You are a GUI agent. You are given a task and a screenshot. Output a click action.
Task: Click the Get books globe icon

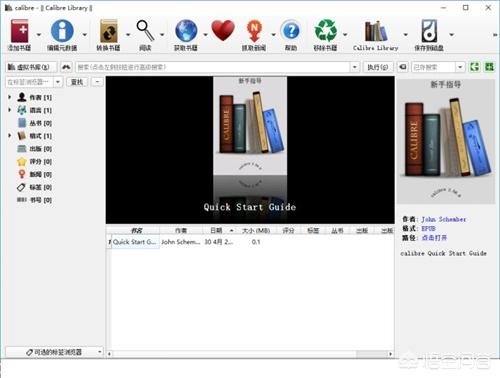(186, 31)
